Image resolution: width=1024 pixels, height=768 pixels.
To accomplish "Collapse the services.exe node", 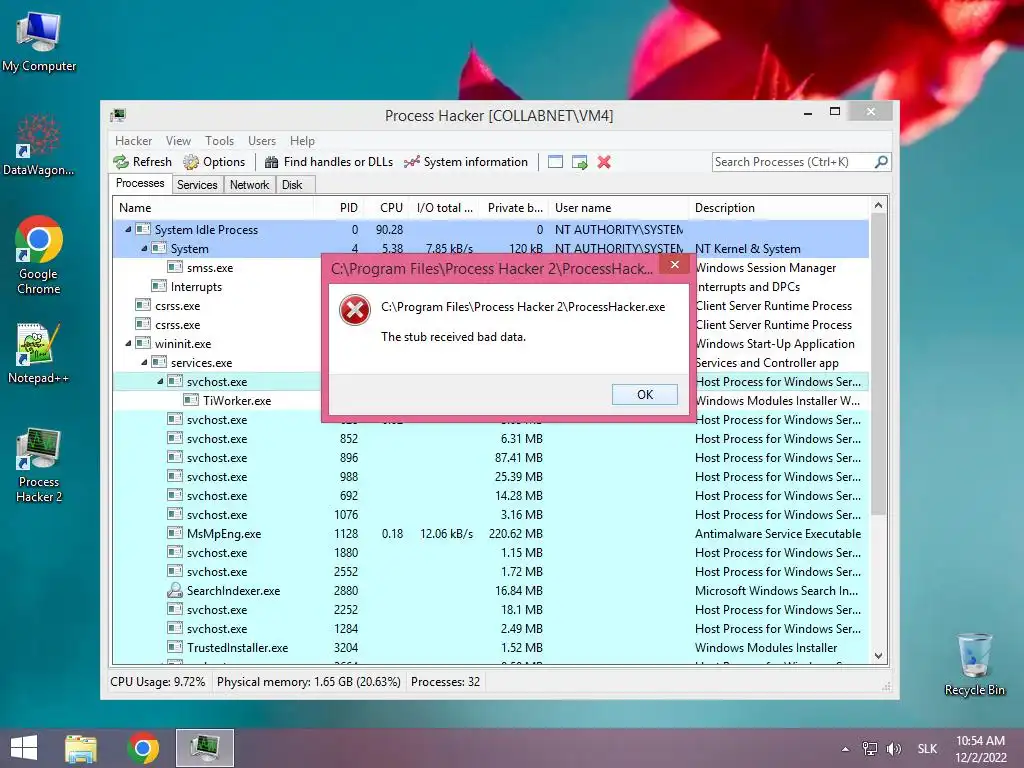I will coord(144,362).
